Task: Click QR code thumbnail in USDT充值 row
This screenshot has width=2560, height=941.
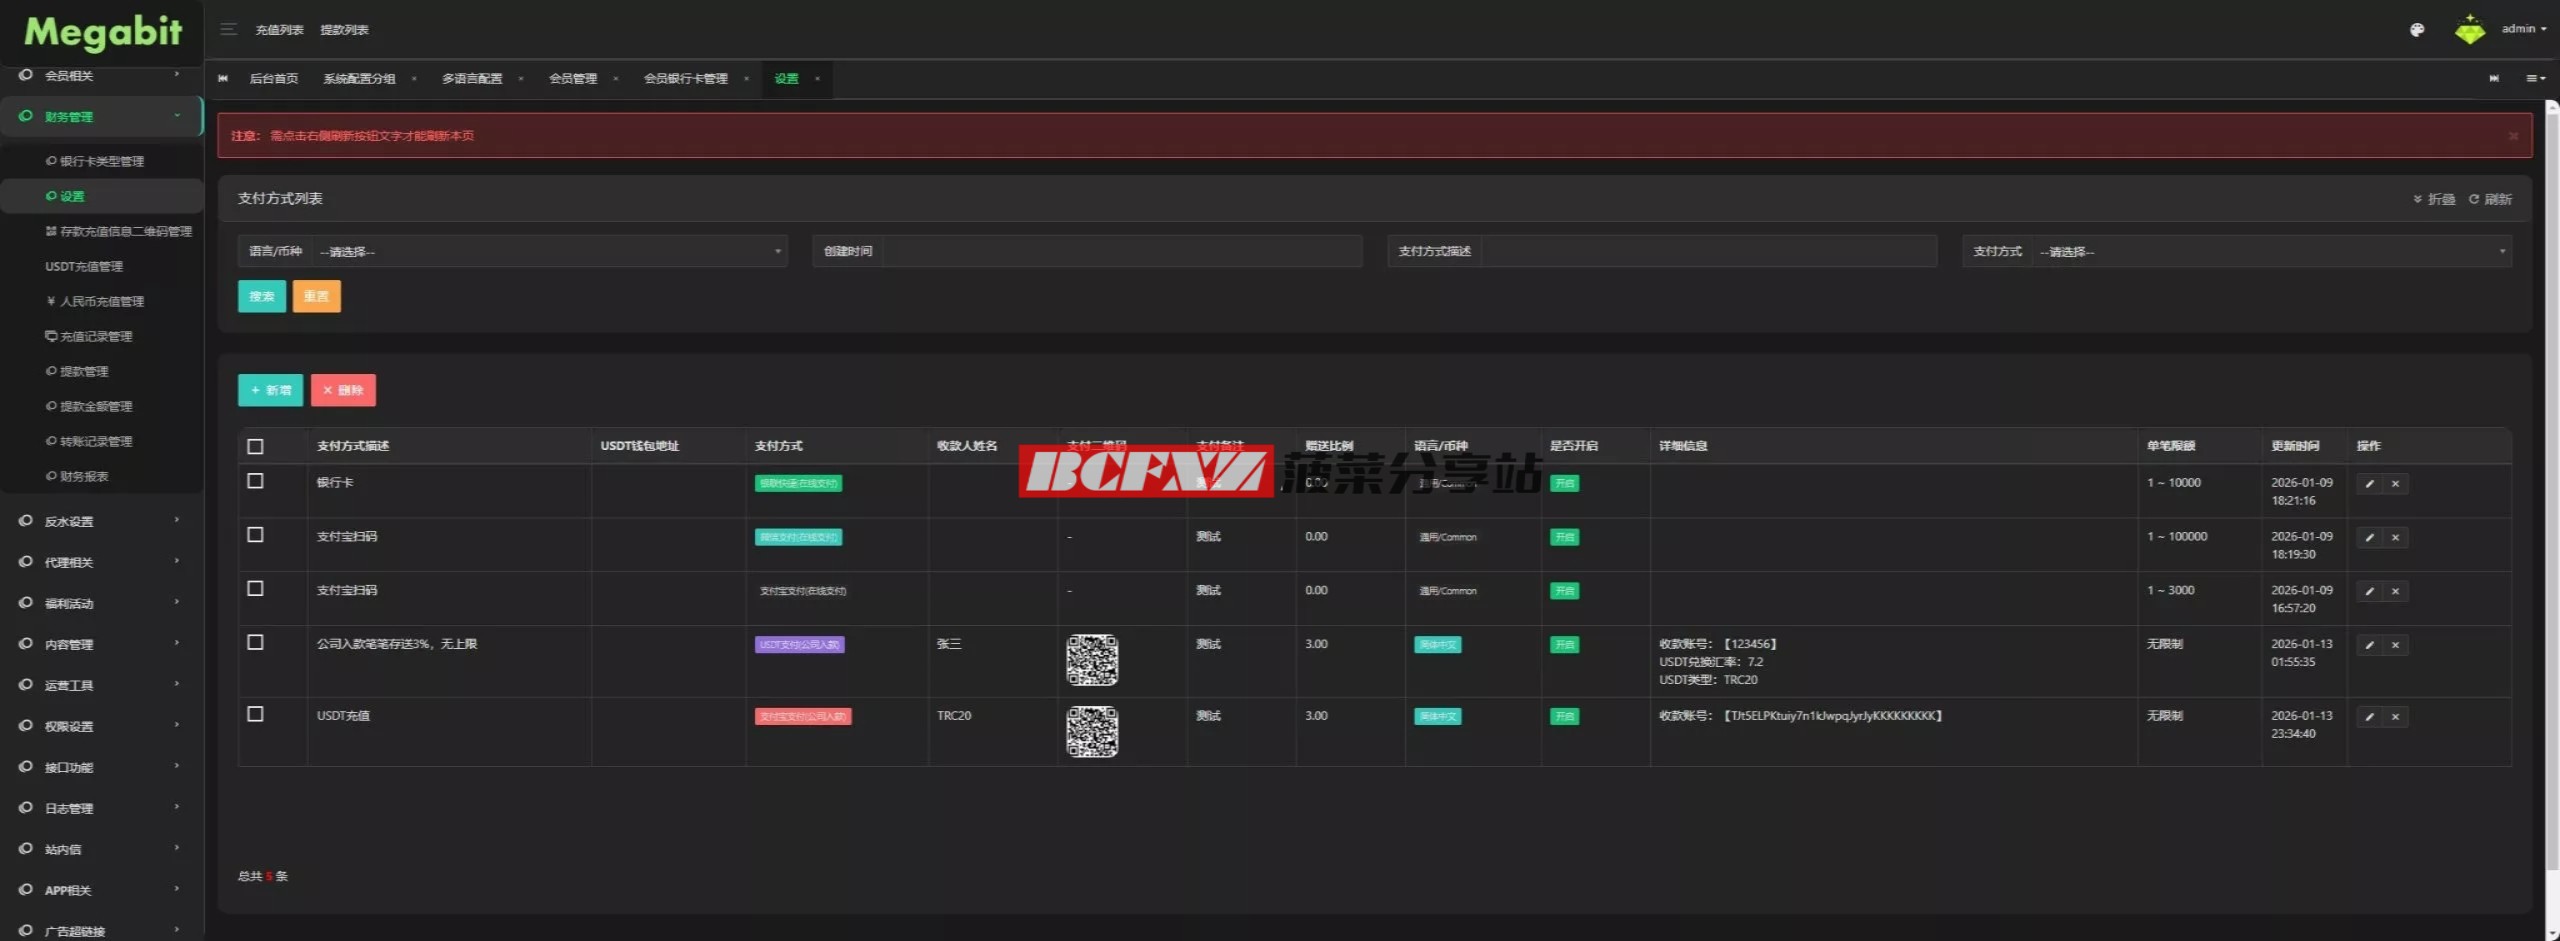Action: 1092,732
